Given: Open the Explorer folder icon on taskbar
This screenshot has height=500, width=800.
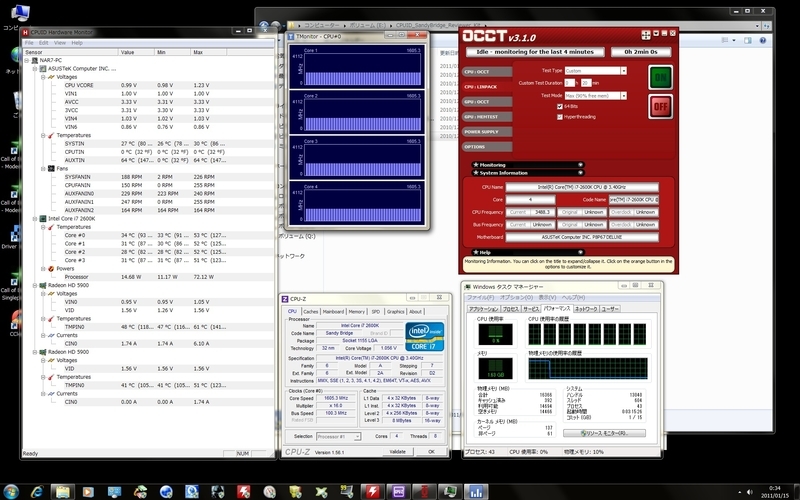Looking at the screenshot, I should tap(63, 491).
